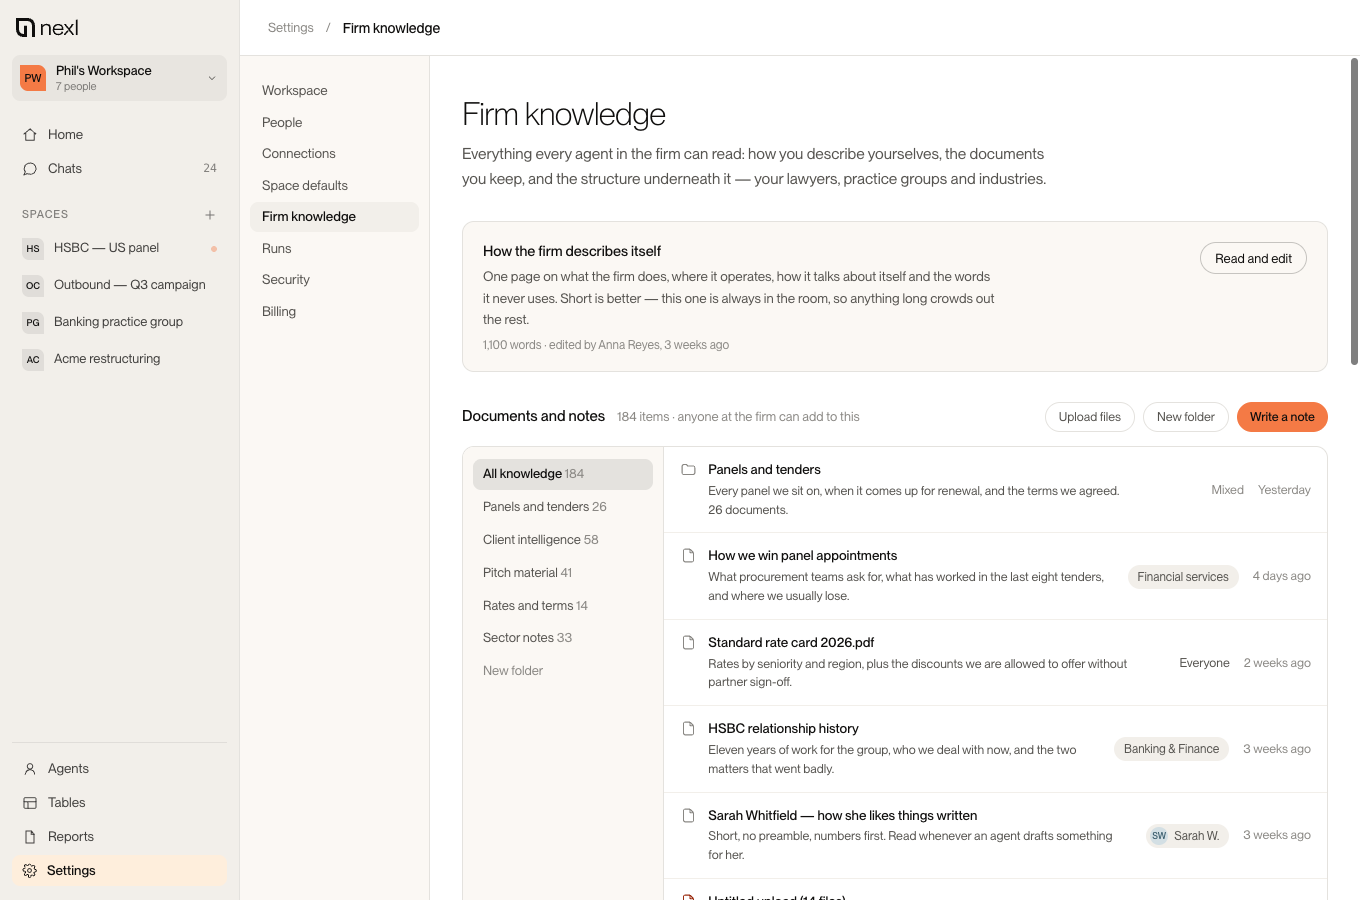Select the AC Acme restructuring avatar

point(33,360)
